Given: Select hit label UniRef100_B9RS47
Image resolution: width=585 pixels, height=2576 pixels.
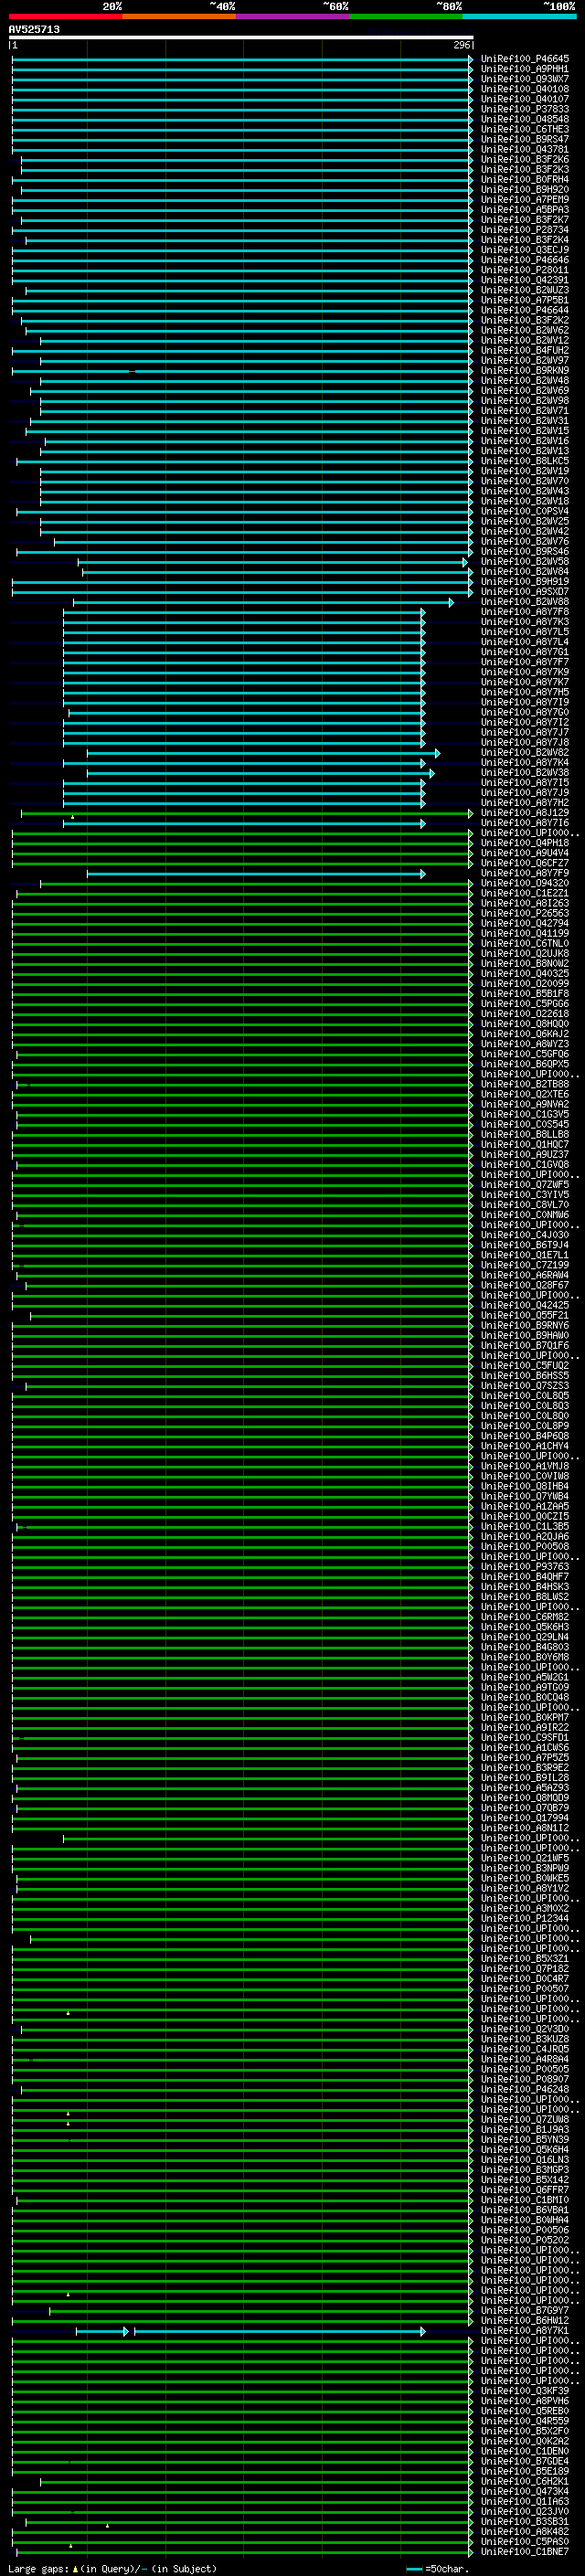Looking at the screenshot, I should 525,139.
